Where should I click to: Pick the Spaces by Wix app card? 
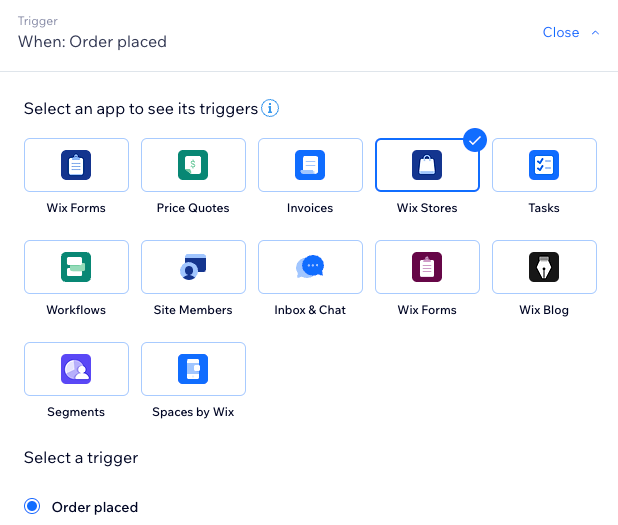(194, 369)
